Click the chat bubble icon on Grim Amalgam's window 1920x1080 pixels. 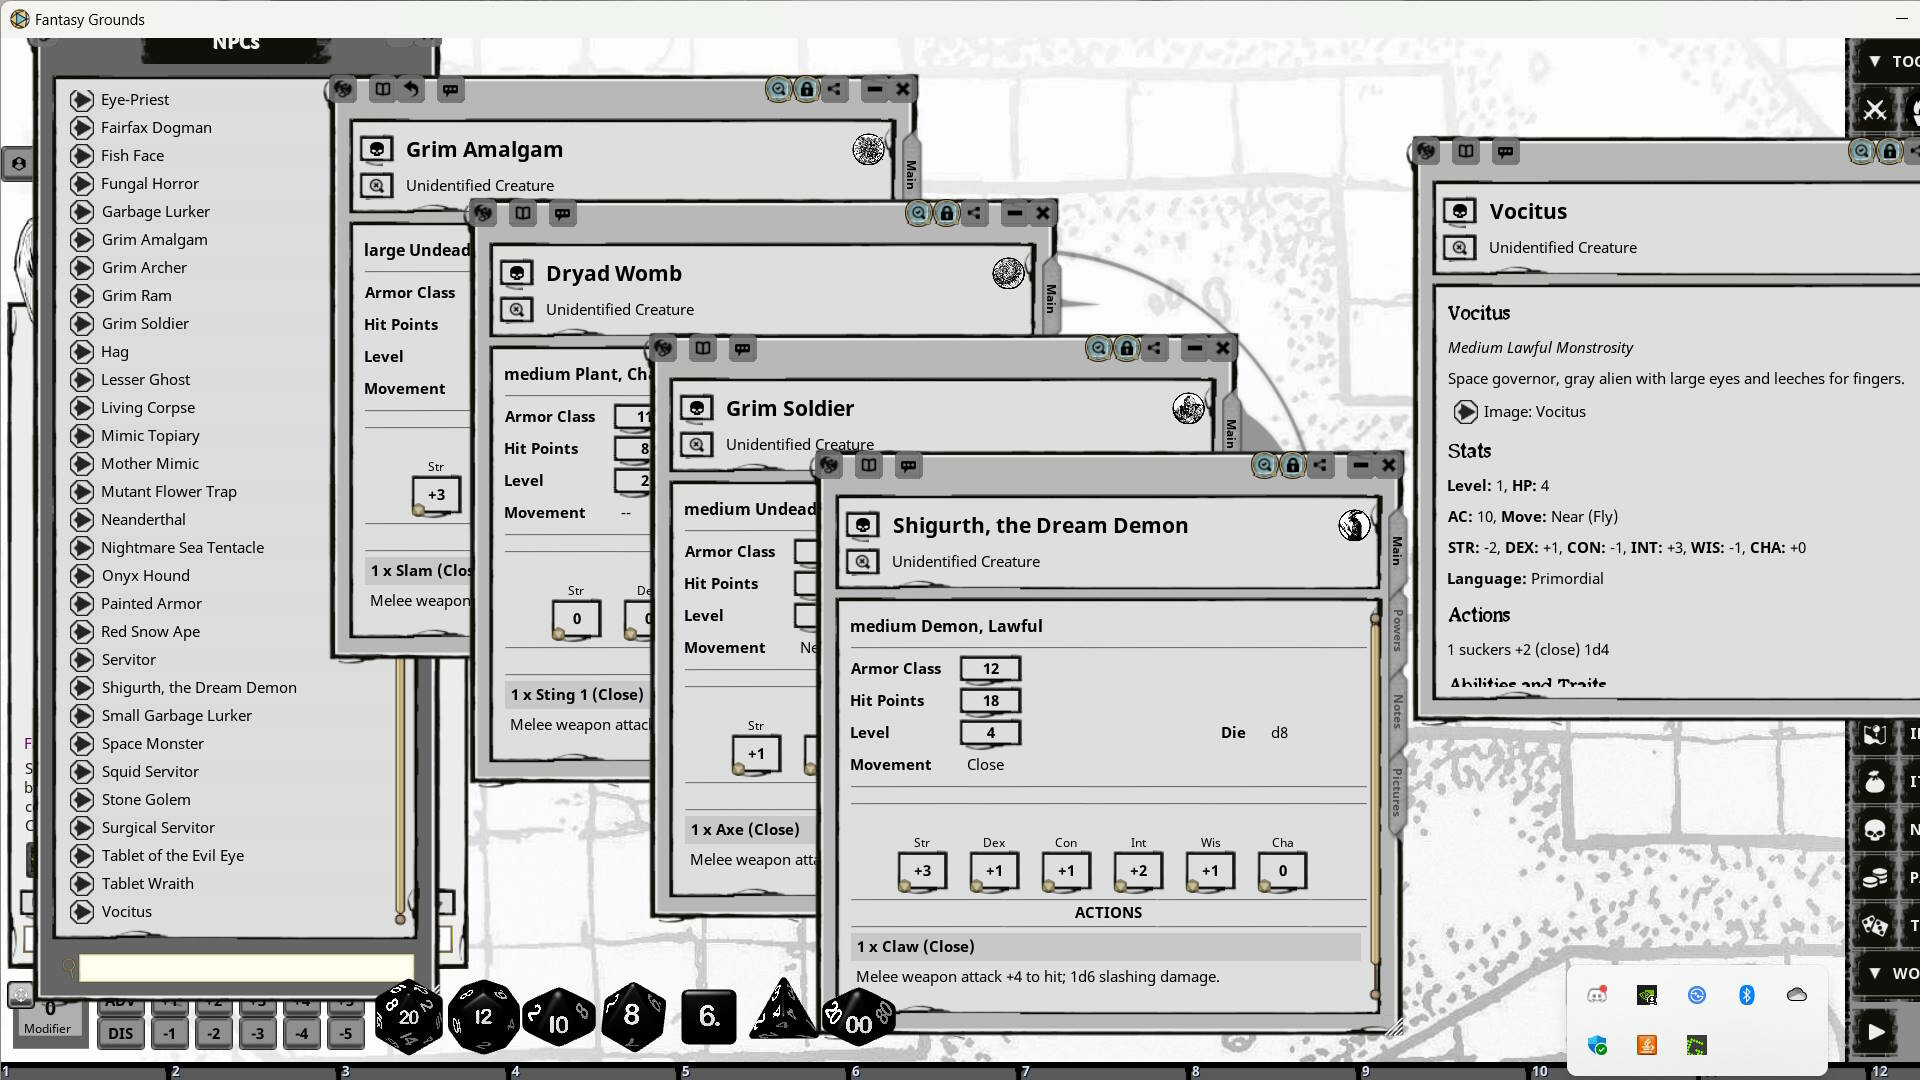coord(451,89)
